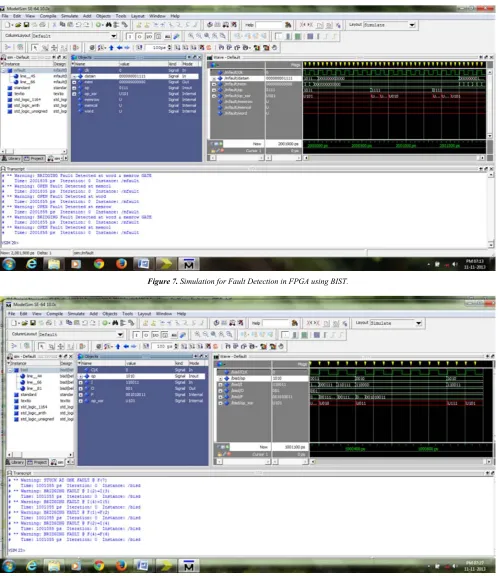
Task: Click Print icon in Figure 7 window
Action: point(43,25)
